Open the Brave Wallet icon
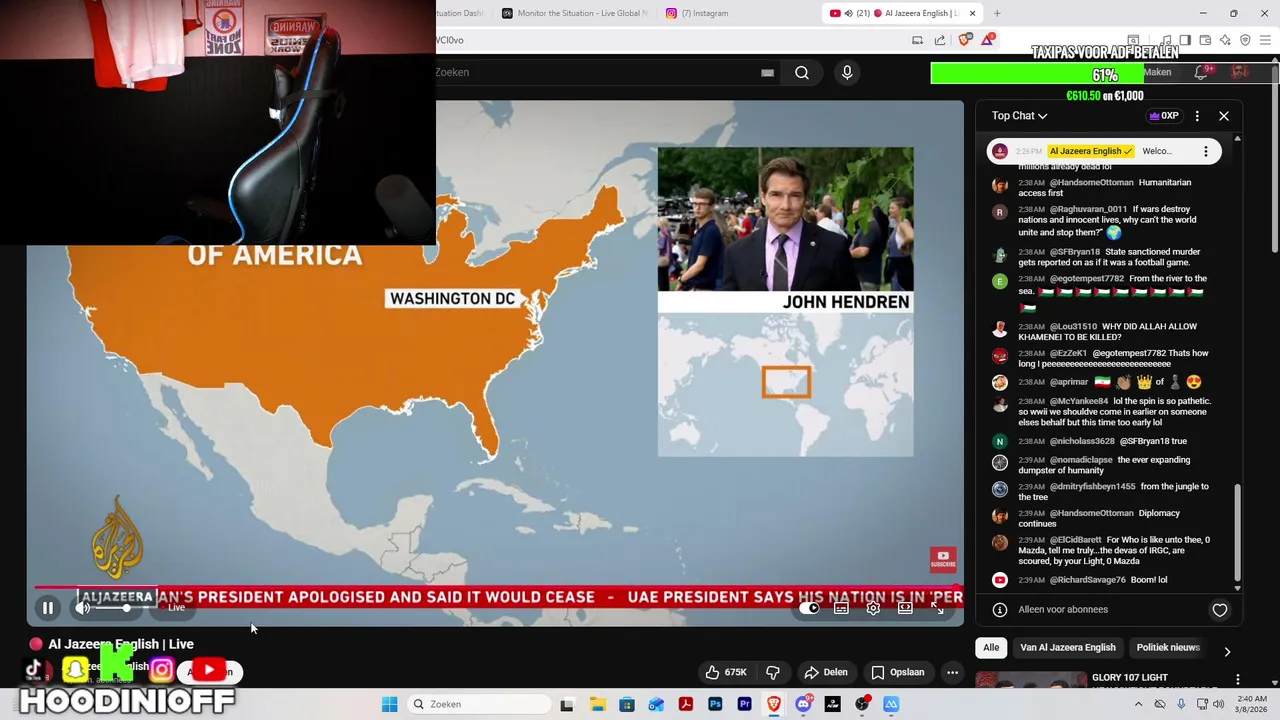Screen dimensions: 1280x720 (1205, 40)
